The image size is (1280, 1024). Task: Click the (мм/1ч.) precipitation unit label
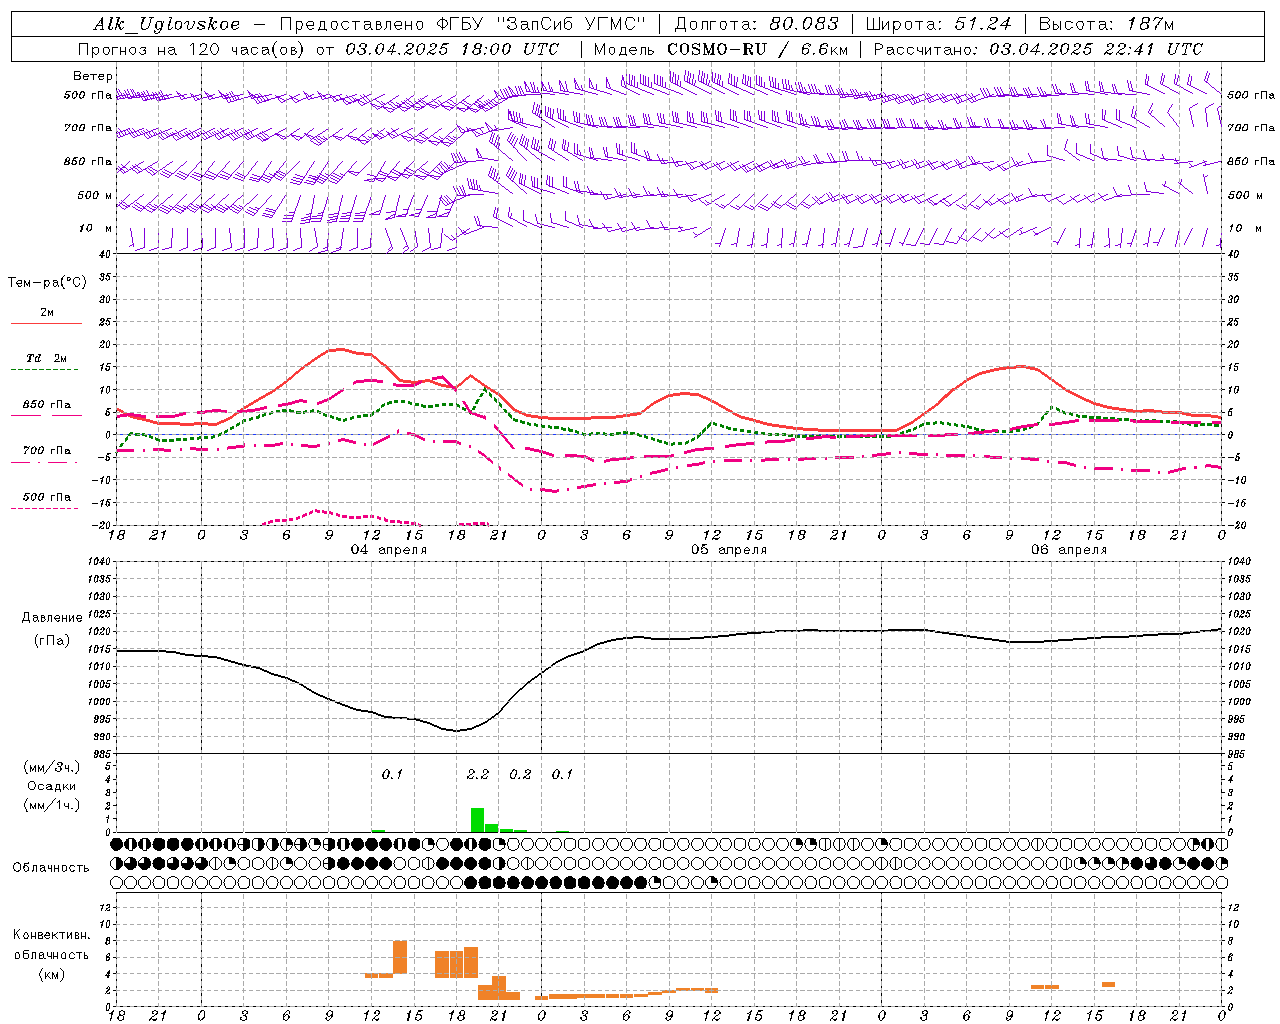click(x=52, y=805)
